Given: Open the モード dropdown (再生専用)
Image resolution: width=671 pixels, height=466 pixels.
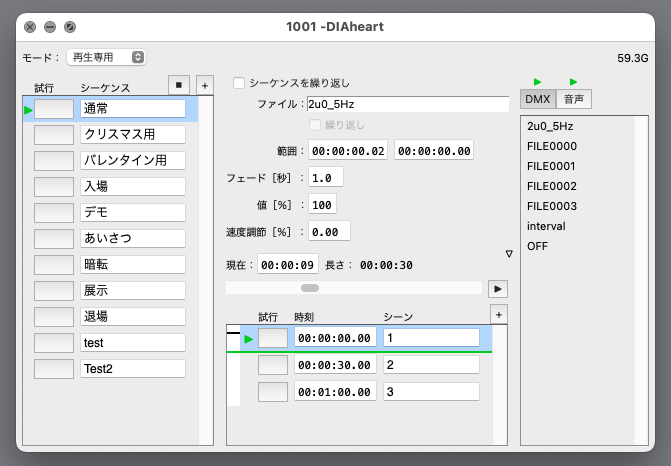Looking at the screenshot, I should tap(106, 57).
